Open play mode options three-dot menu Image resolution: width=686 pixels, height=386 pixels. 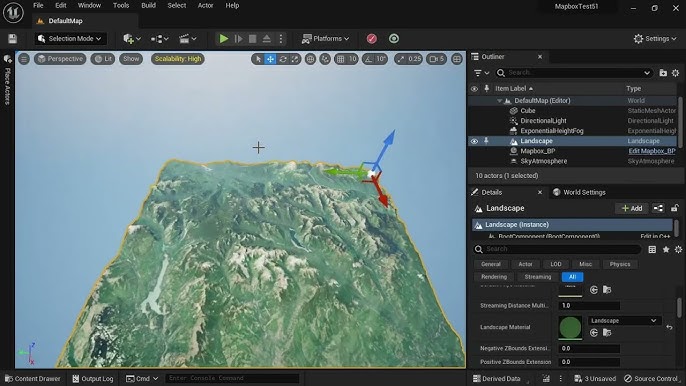(x=281, y=39)
